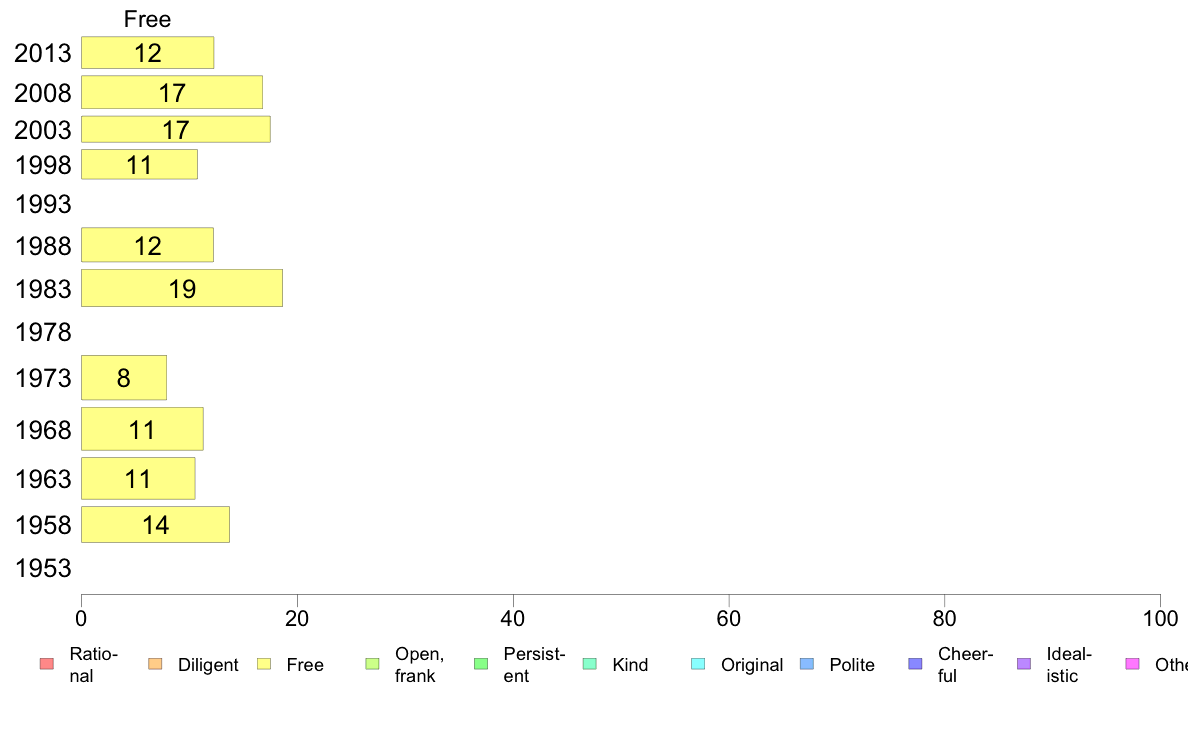1188x736 pixels.
Task: Select the 1973 bar showing 8
Action: (x=123, y=377)
